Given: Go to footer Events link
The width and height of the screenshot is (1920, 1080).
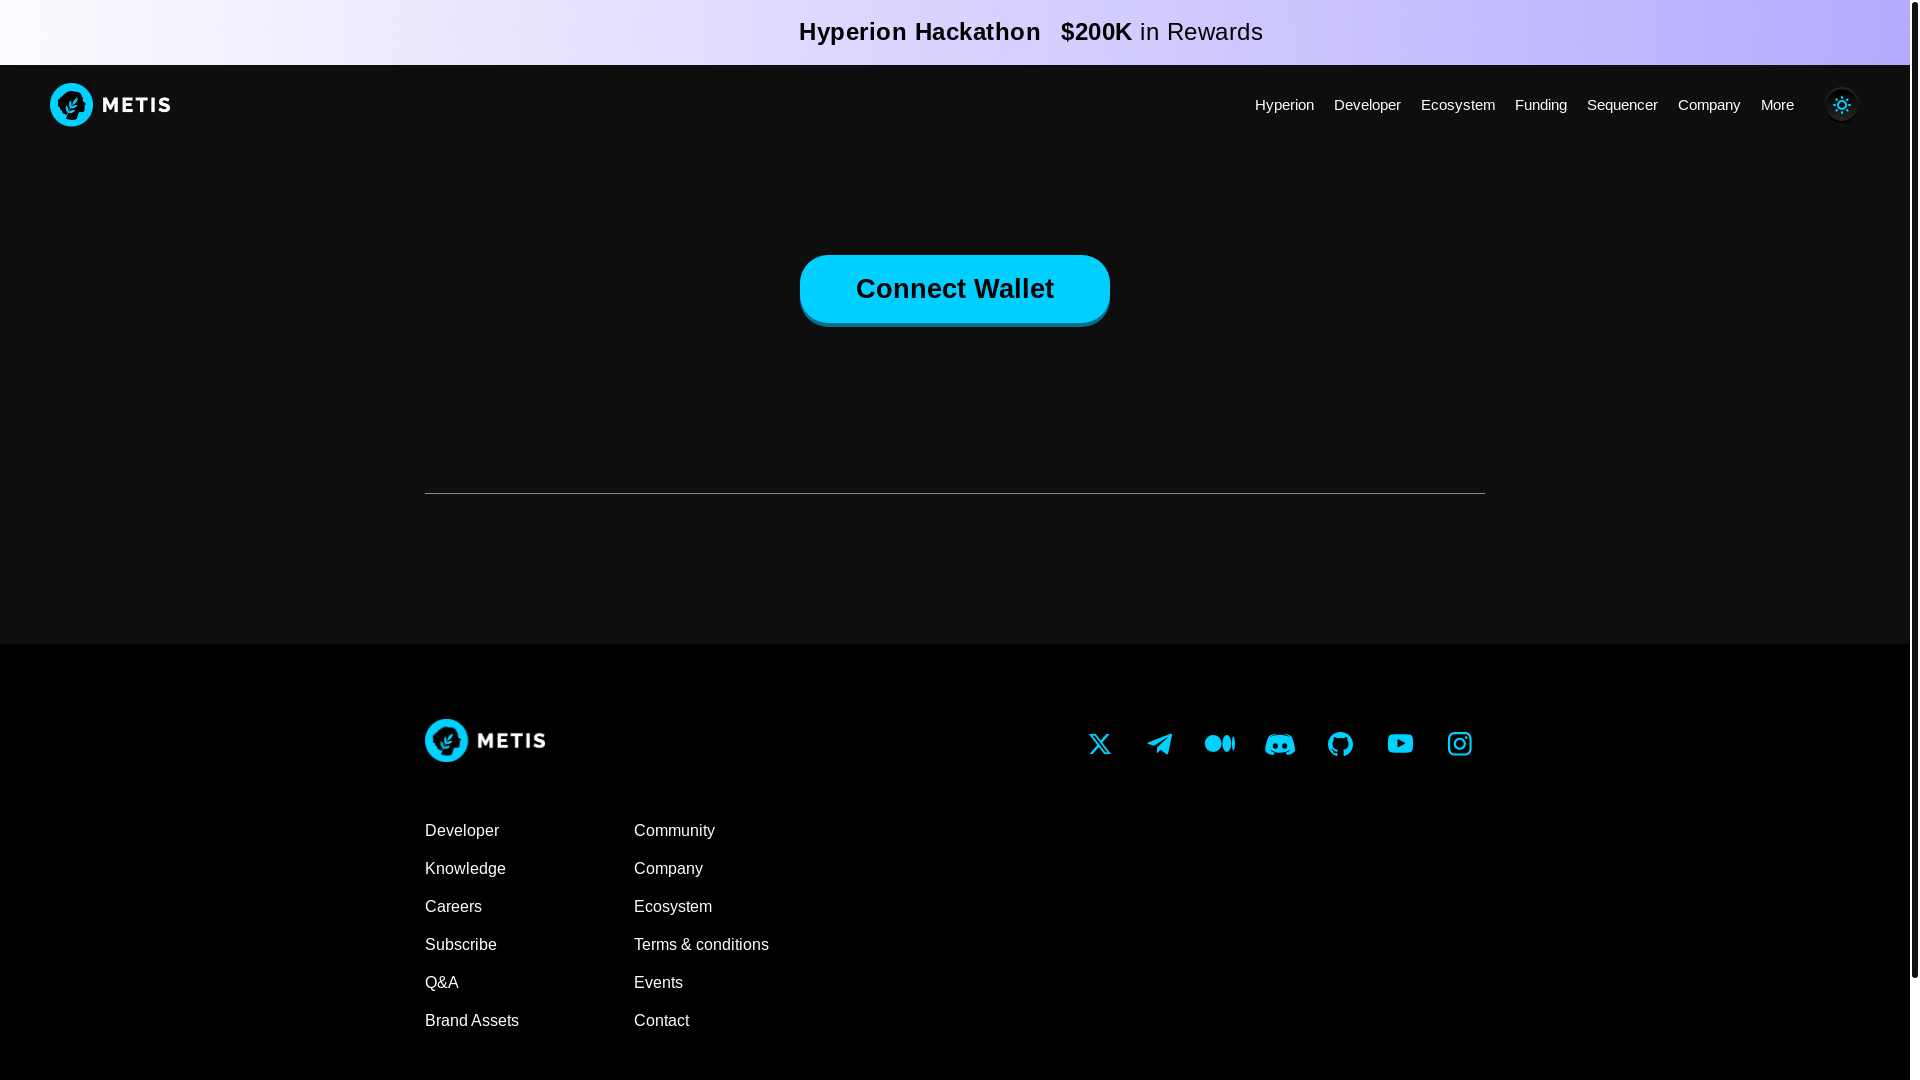Looking at the screenshot, I should click(658, 983).
